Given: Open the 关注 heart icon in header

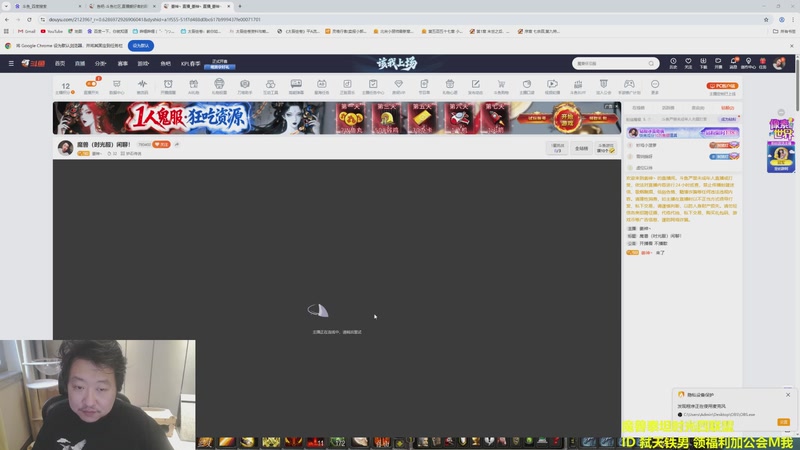Looking at the screenshot, I should click(688, 63).
